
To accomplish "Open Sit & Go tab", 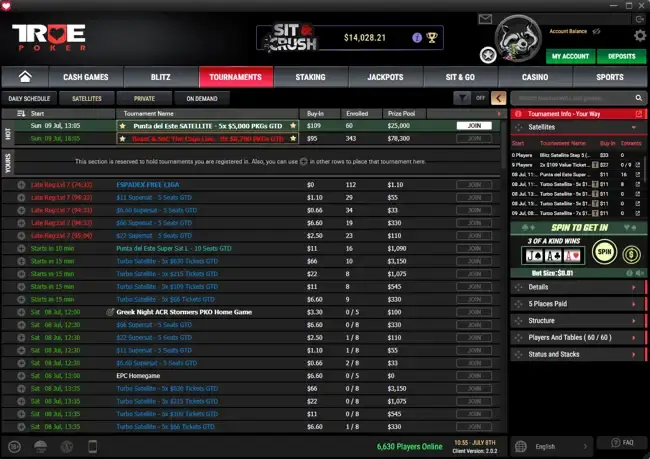I will tap(460, 77).
